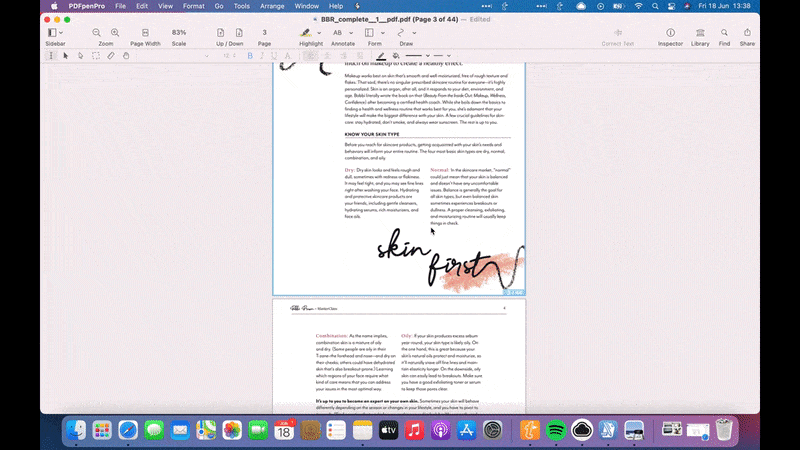Image resolution: width=800 pixels, height=450 pixels.
Task: Select the Form tool icon
Action: pyautogui.click(x=369, y=33)
